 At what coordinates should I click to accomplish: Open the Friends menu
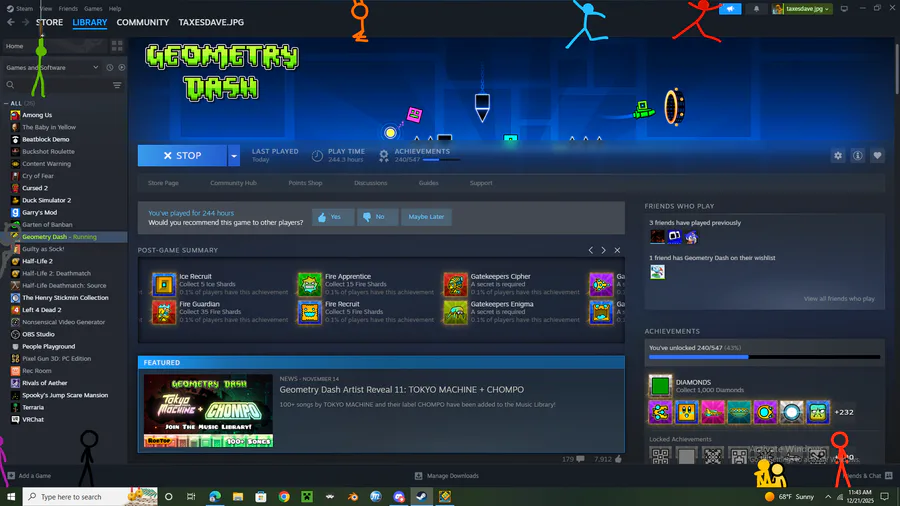(x=68, y=9)
